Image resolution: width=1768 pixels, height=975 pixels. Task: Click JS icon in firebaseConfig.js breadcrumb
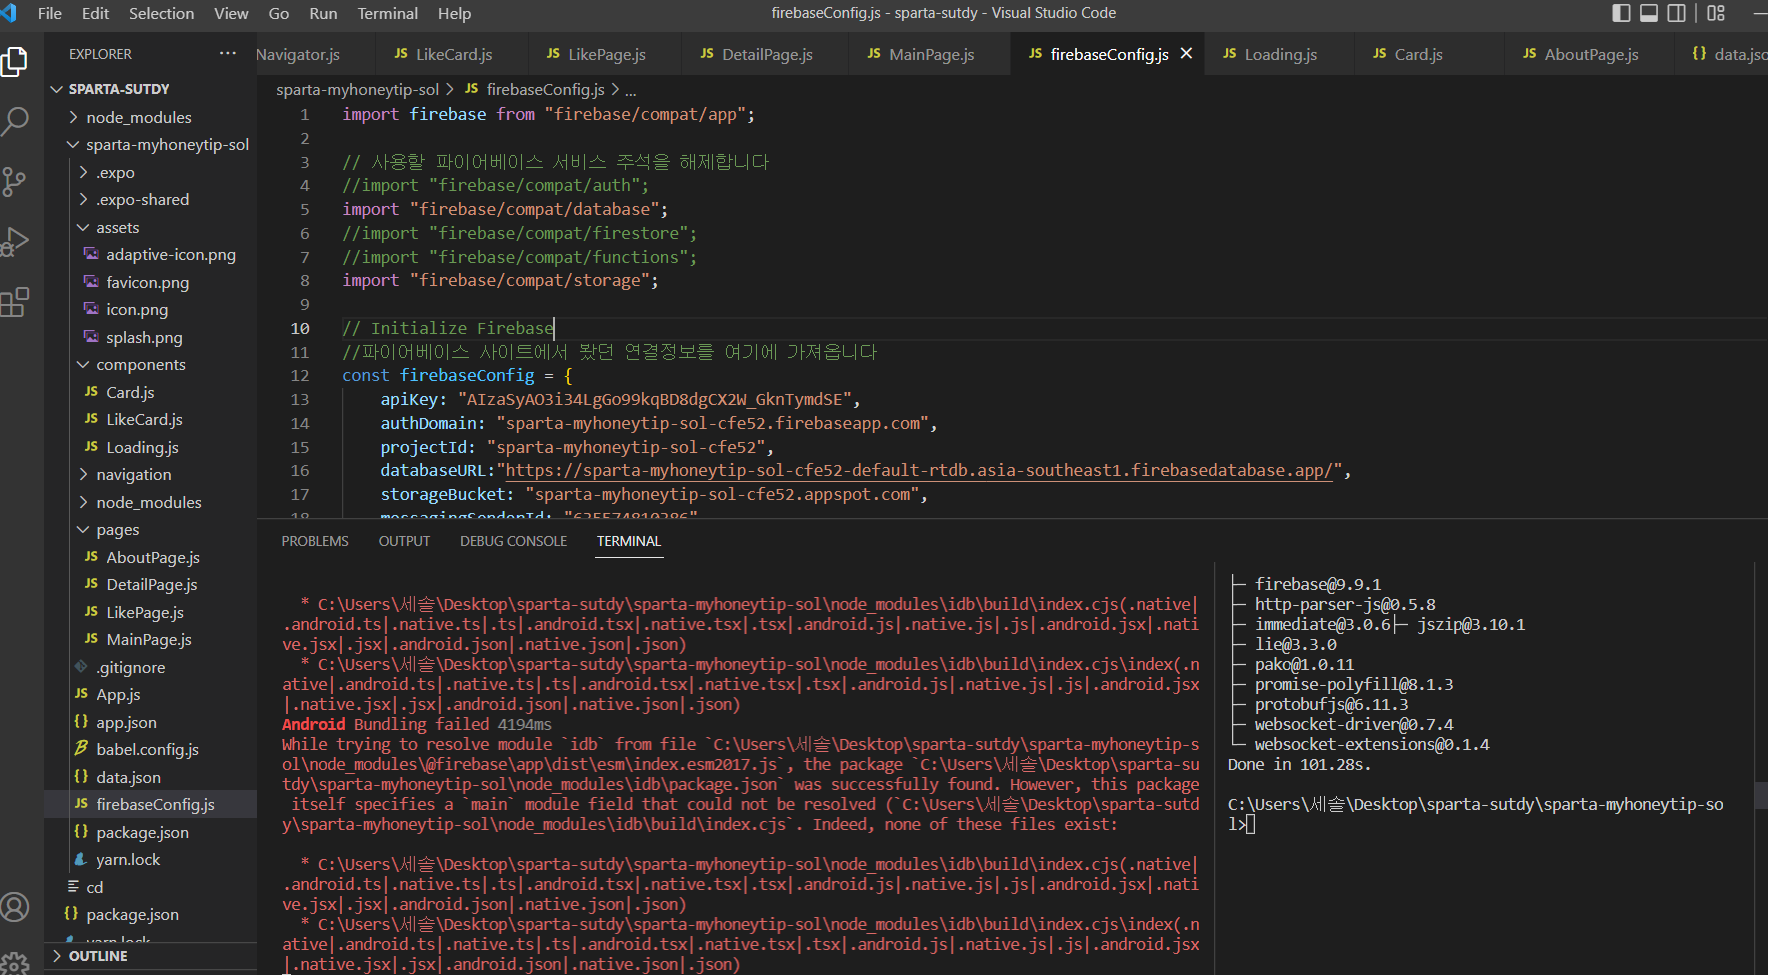point(471,89)
